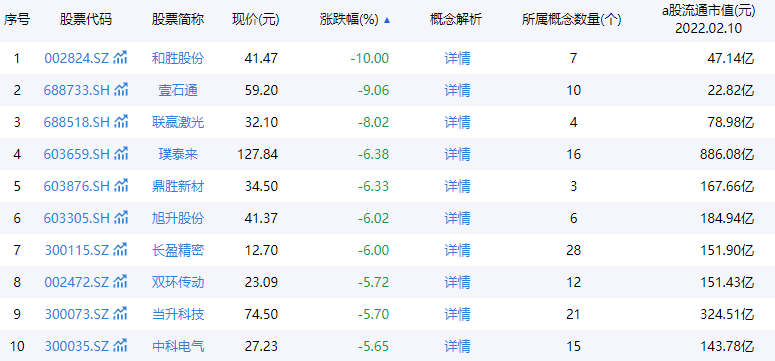This screenshot has height=361, width=775.
Task: Open chart icon beside 002472.SZ
Action: click(121, 282)
